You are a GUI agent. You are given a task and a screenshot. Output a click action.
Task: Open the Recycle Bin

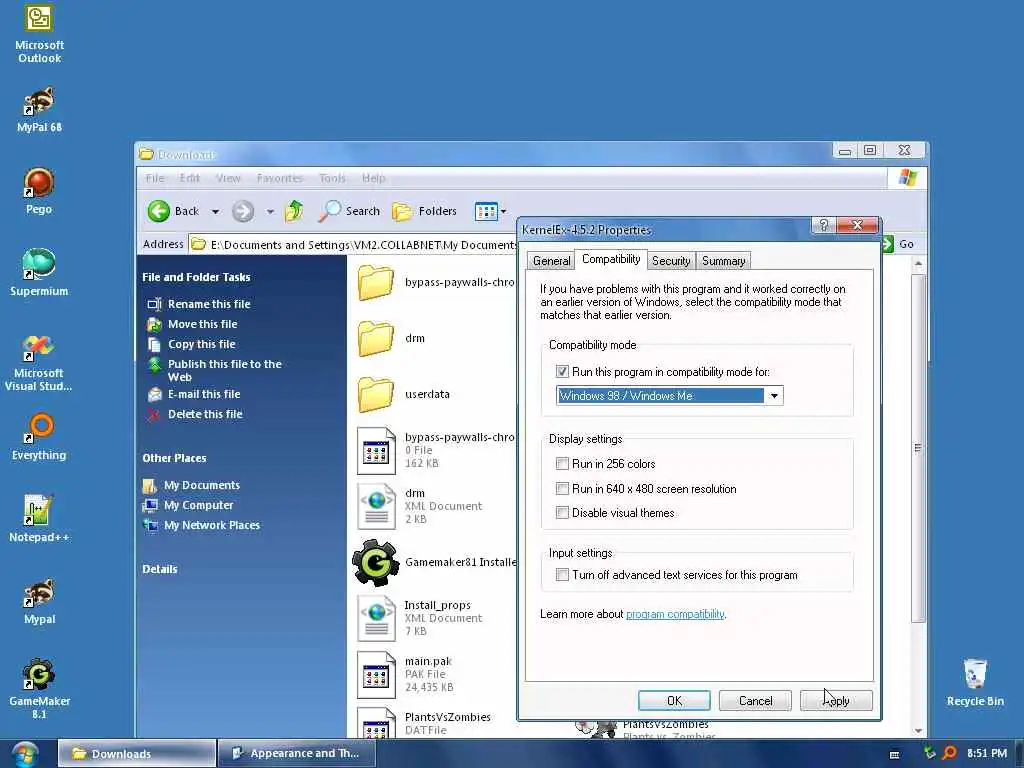[975, 682]
